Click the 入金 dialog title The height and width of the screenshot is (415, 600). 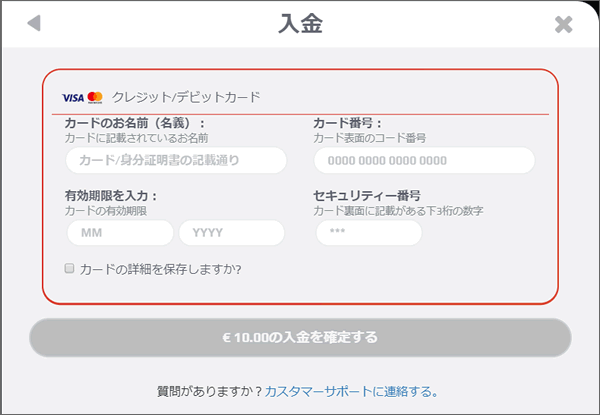(x=300, y=24)
